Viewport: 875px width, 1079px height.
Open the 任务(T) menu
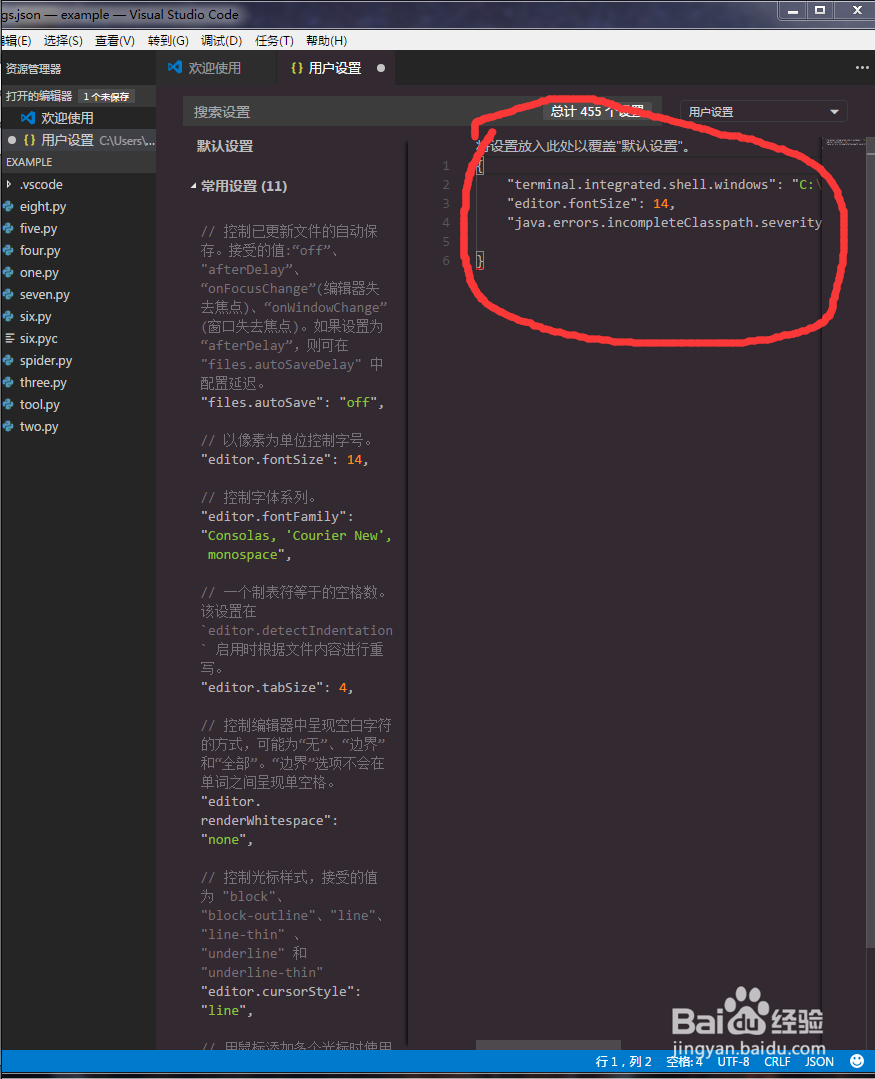(x=274, y=41)
